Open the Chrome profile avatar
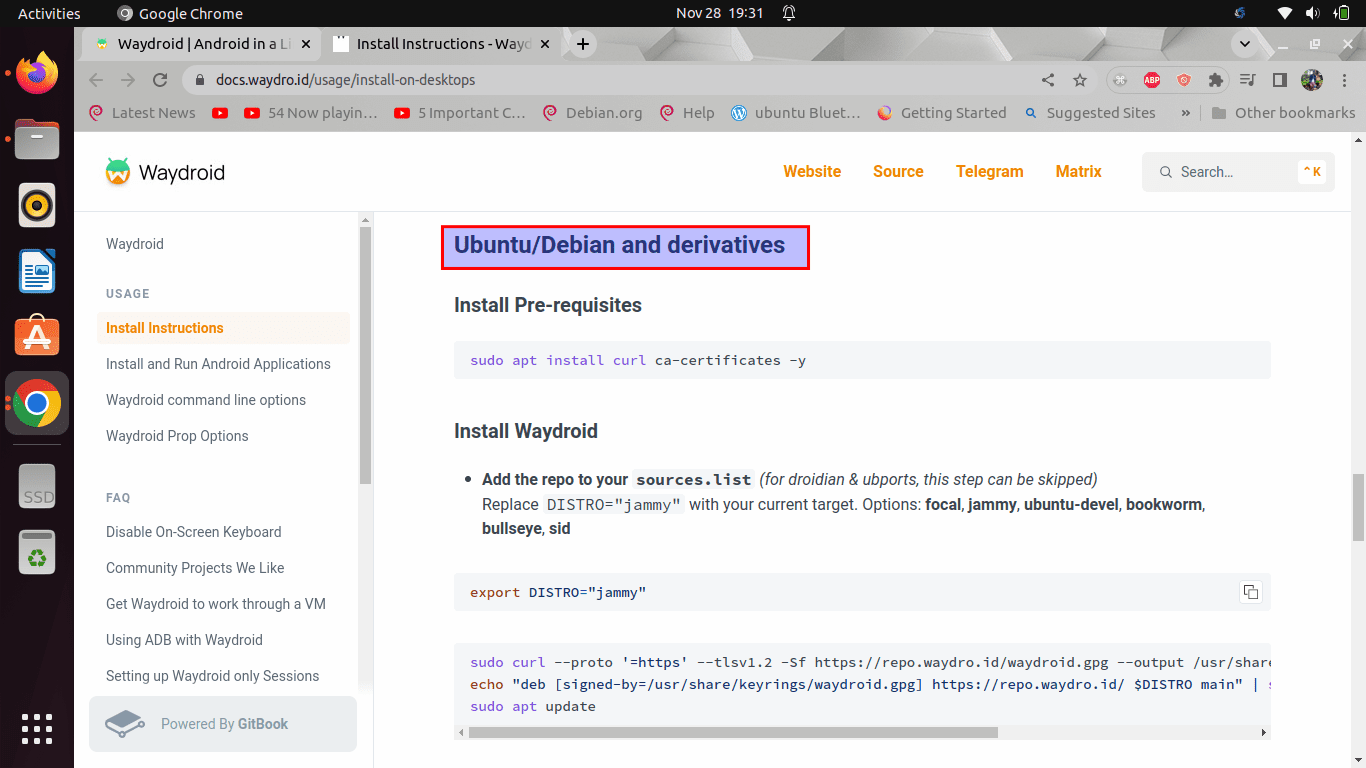 click(x=1311, y=80)
